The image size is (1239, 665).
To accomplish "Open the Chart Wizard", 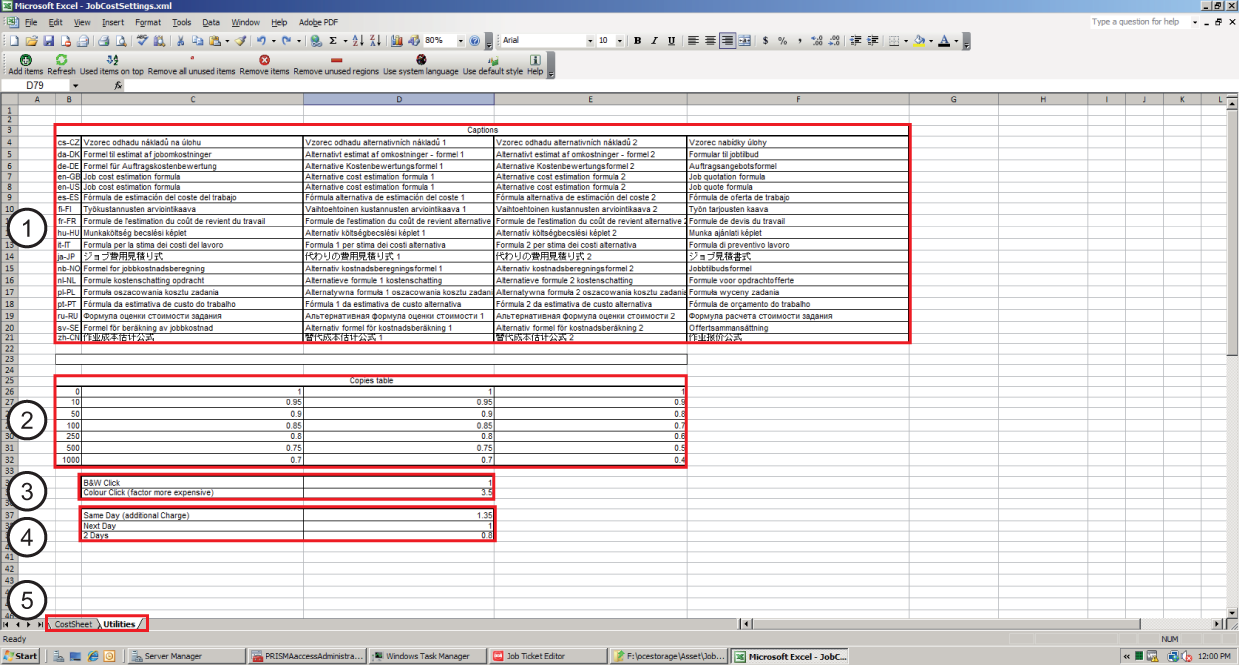I will click(397, 41).
